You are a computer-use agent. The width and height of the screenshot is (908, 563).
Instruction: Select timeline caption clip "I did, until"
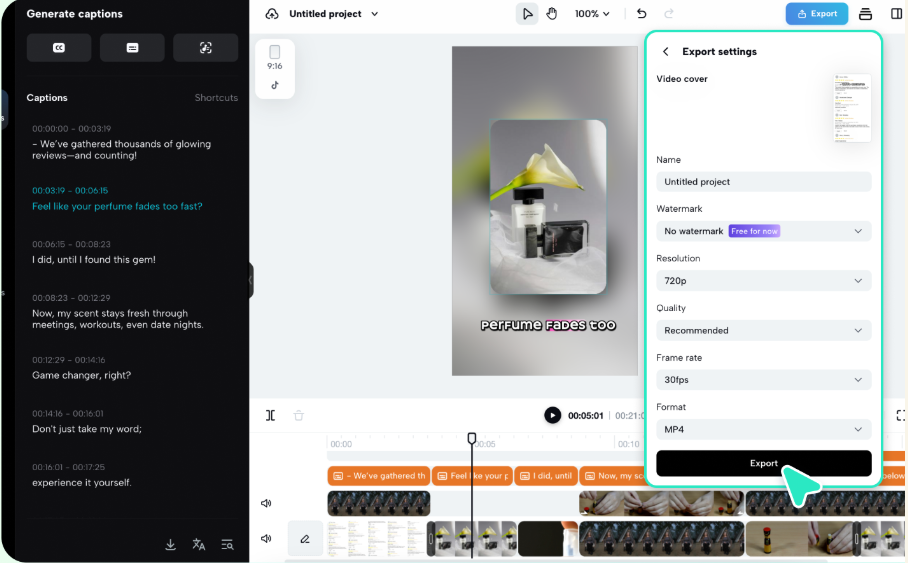click(547, 476)
